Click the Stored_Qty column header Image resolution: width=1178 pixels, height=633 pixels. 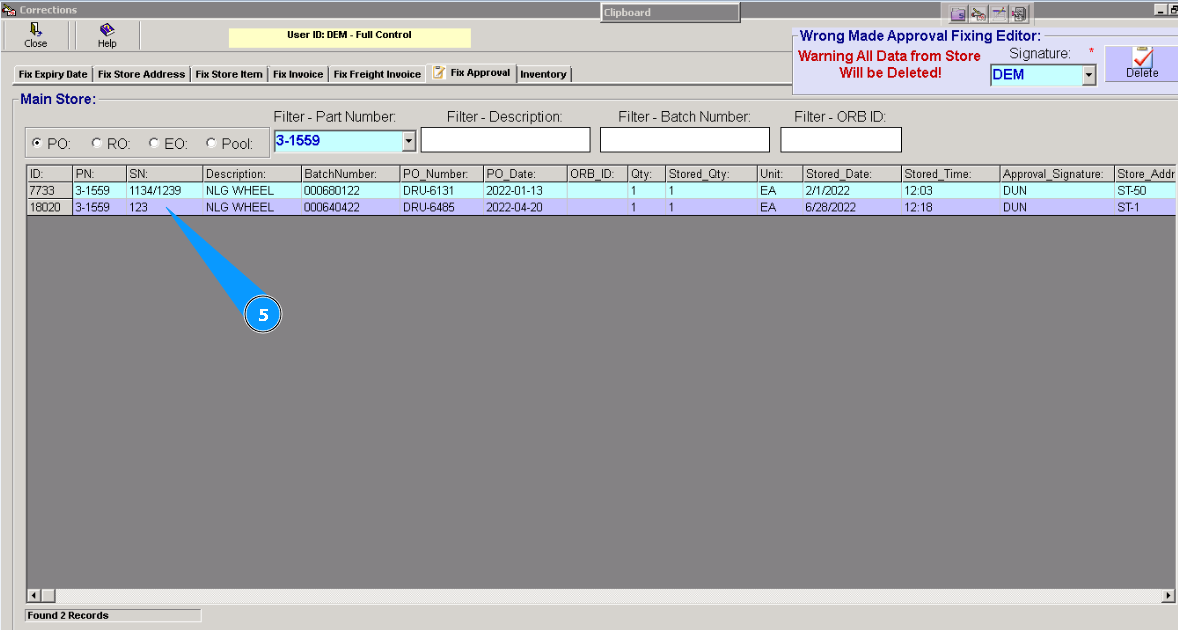tap(711, 174)
